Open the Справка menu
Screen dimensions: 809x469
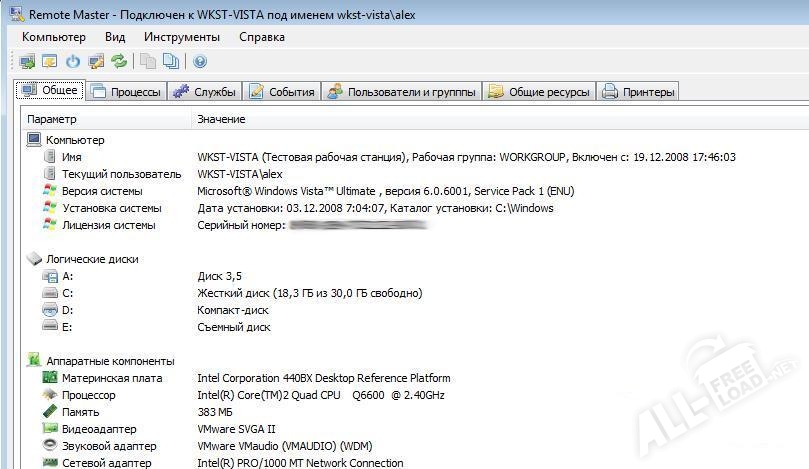262,37
